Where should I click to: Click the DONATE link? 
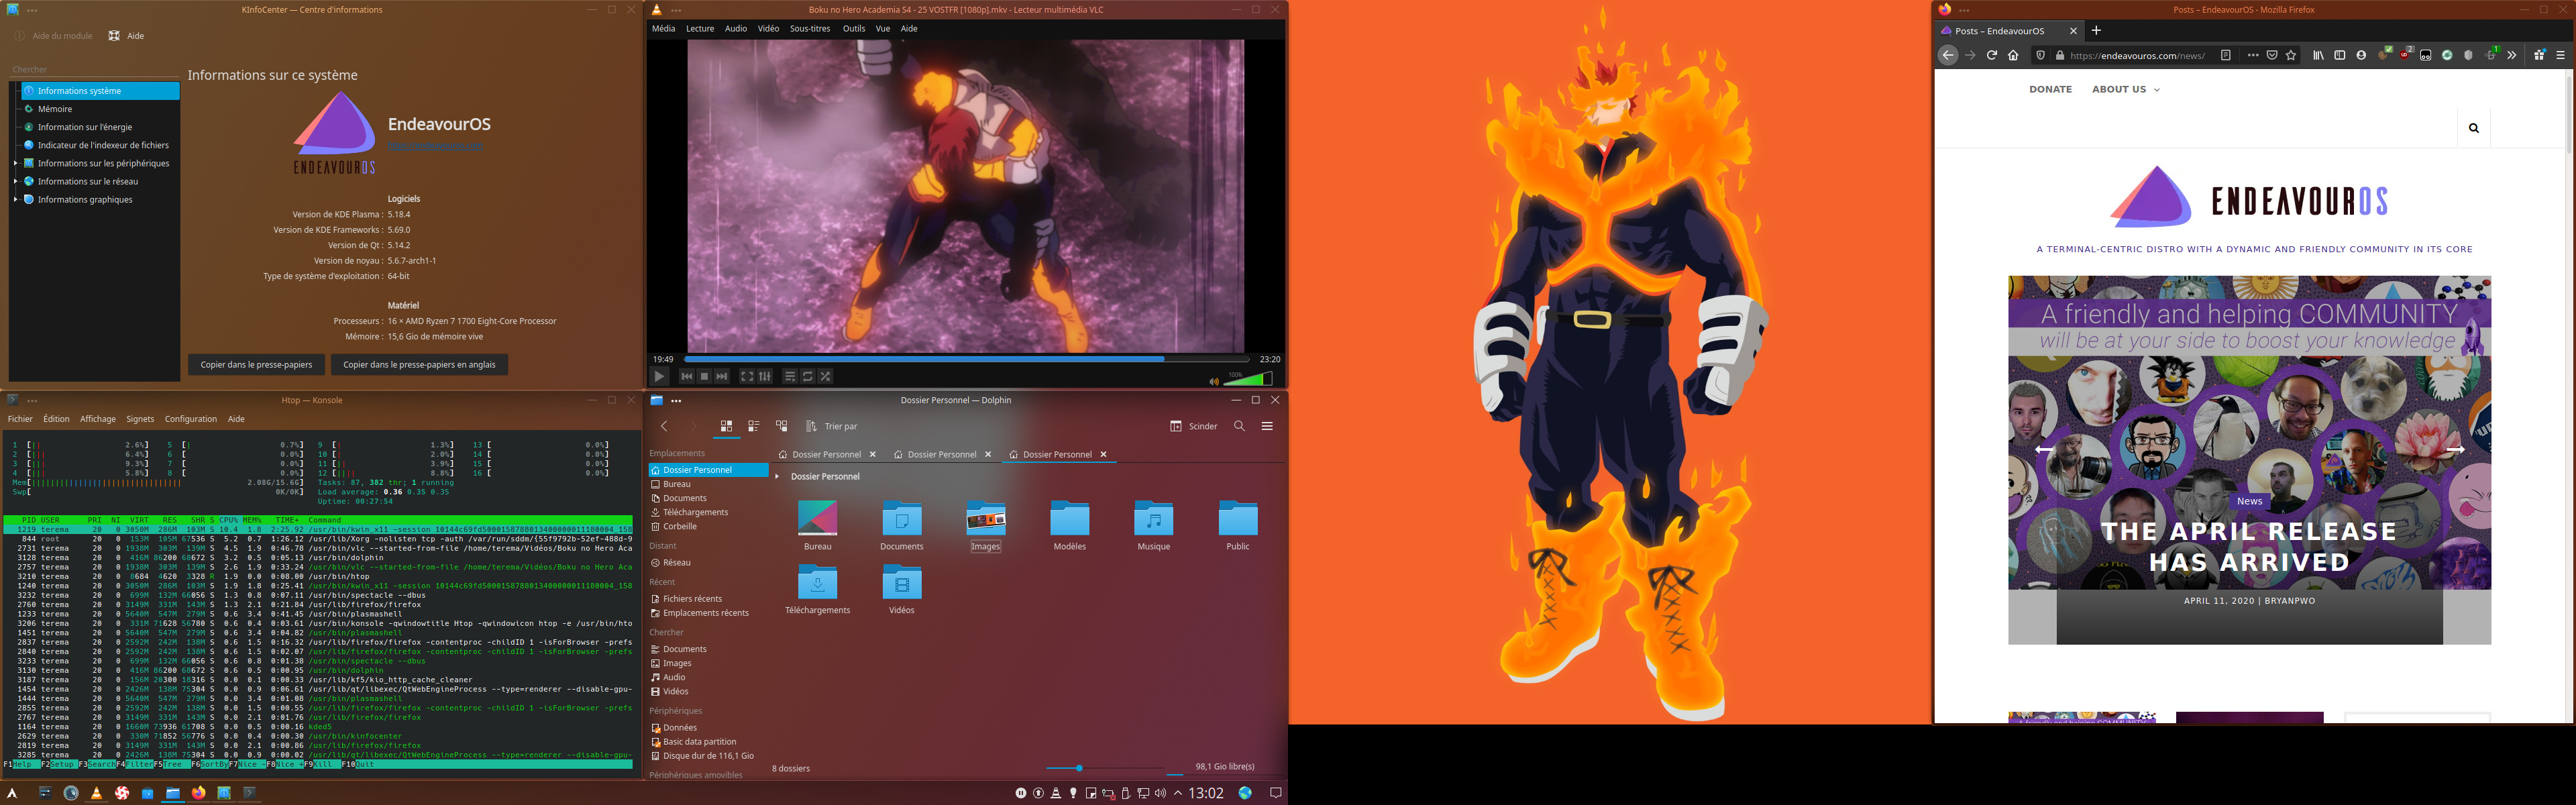point(2050,90)
